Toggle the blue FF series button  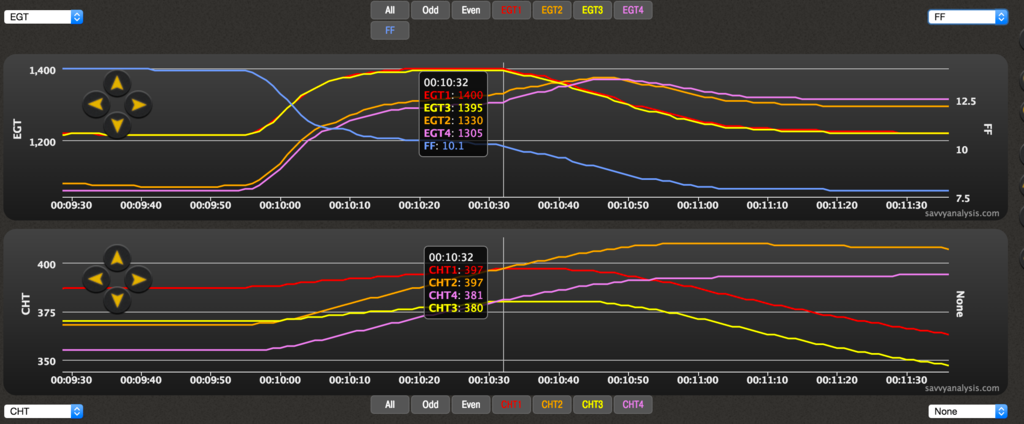pyautogui.click(x=390, y=31)
